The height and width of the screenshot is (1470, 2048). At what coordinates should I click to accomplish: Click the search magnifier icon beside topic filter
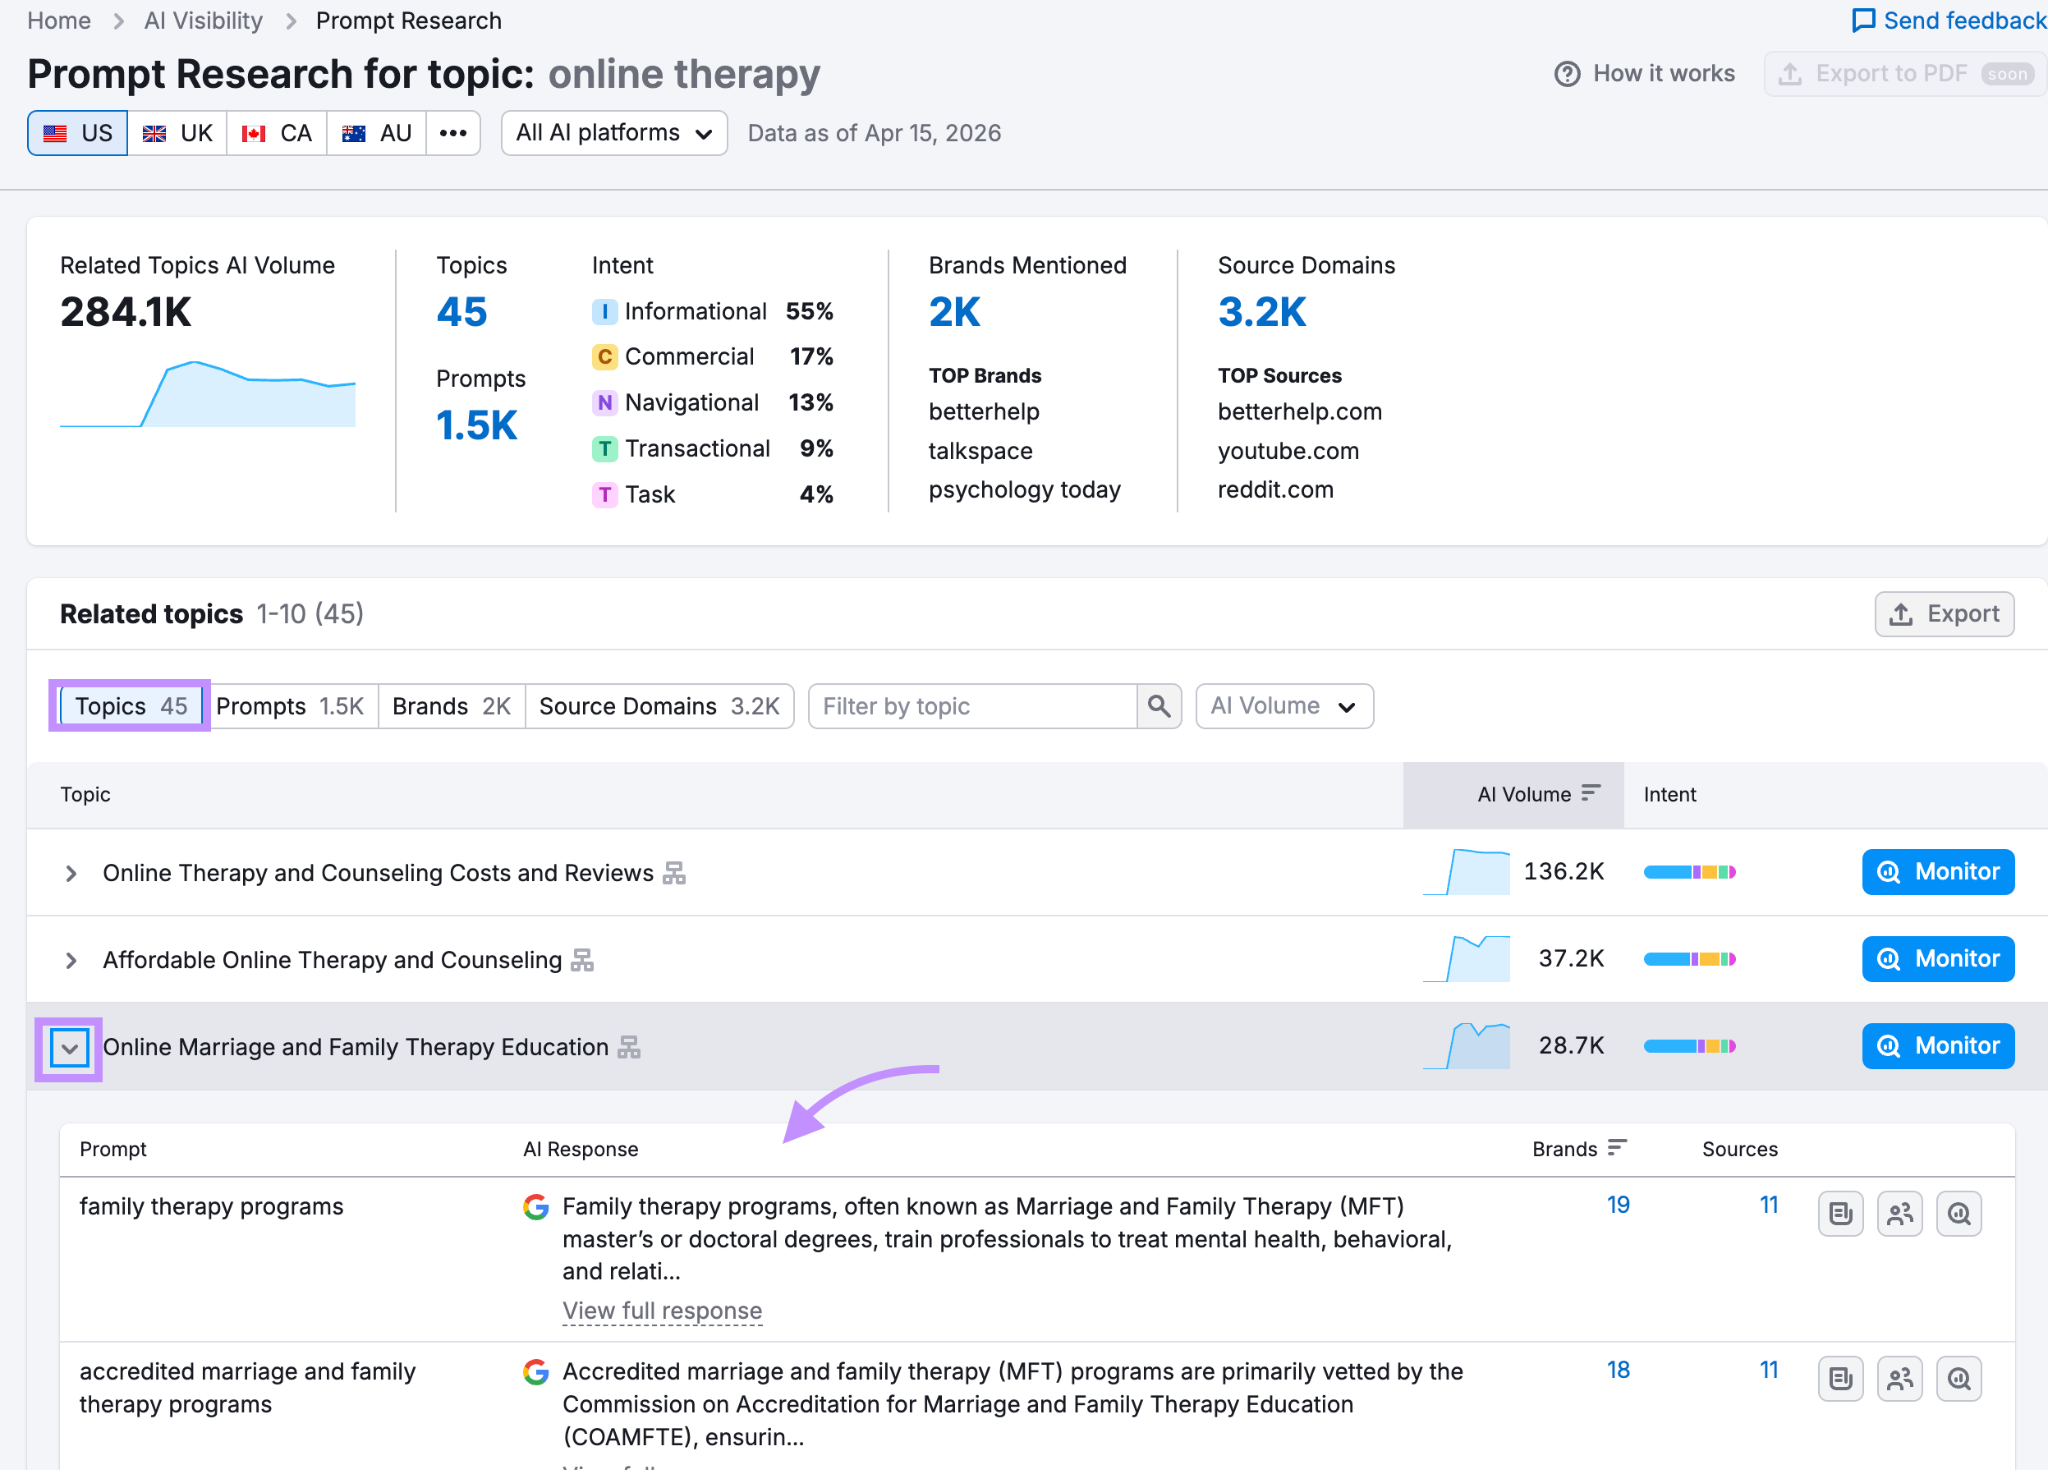tap(1159, 706)
